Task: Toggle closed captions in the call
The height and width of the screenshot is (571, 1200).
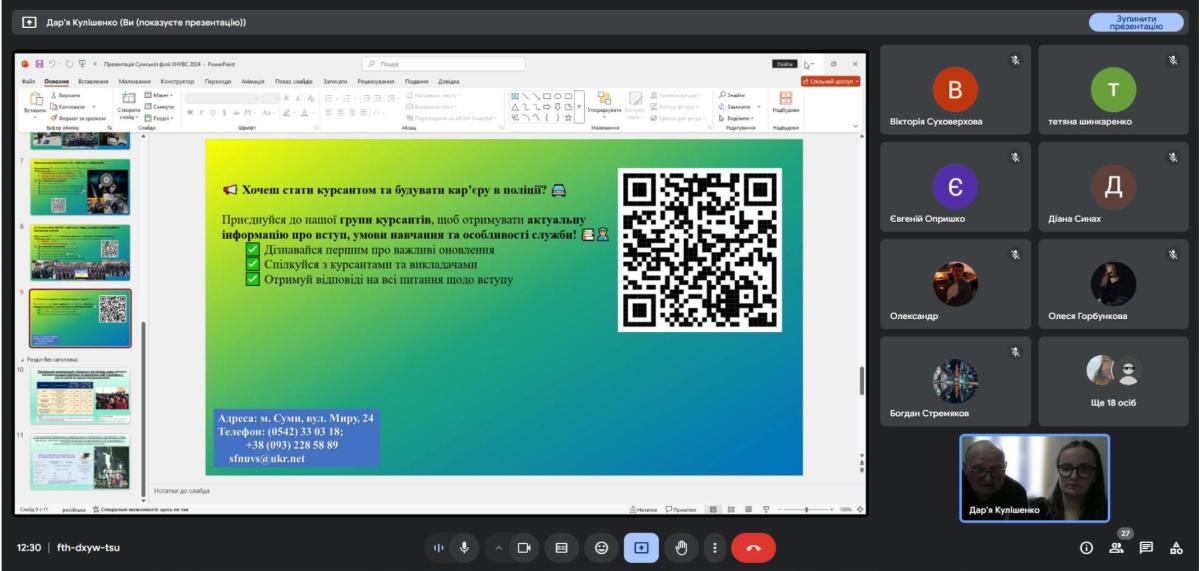Action: 561,548
